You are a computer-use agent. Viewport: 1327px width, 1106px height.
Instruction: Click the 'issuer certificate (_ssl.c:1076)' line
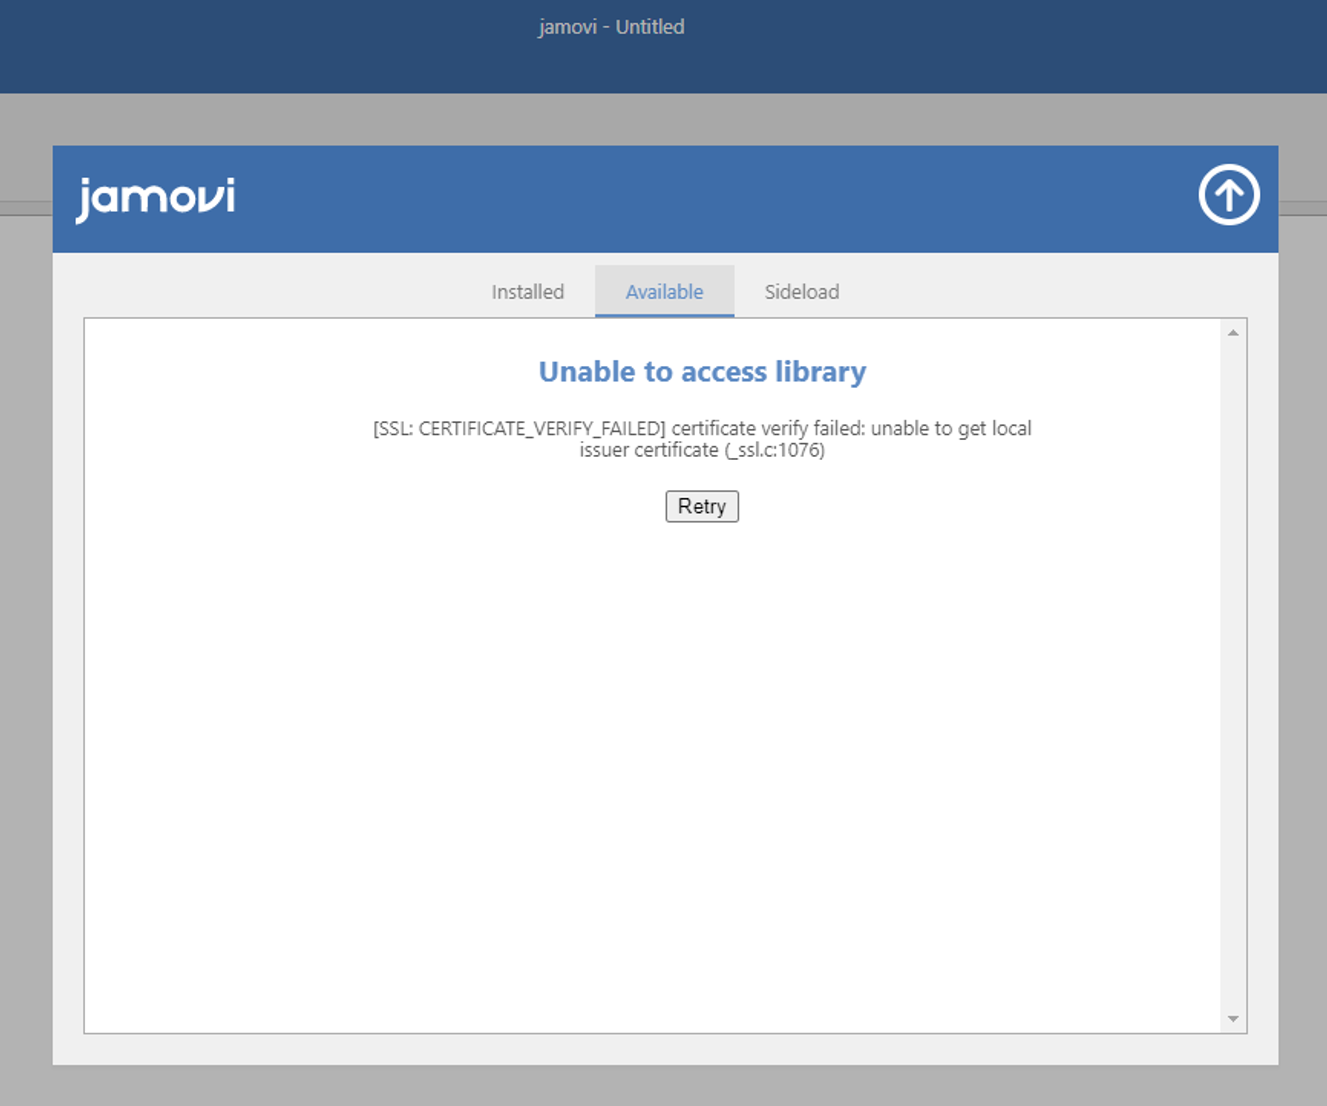[x=702, y=450]
